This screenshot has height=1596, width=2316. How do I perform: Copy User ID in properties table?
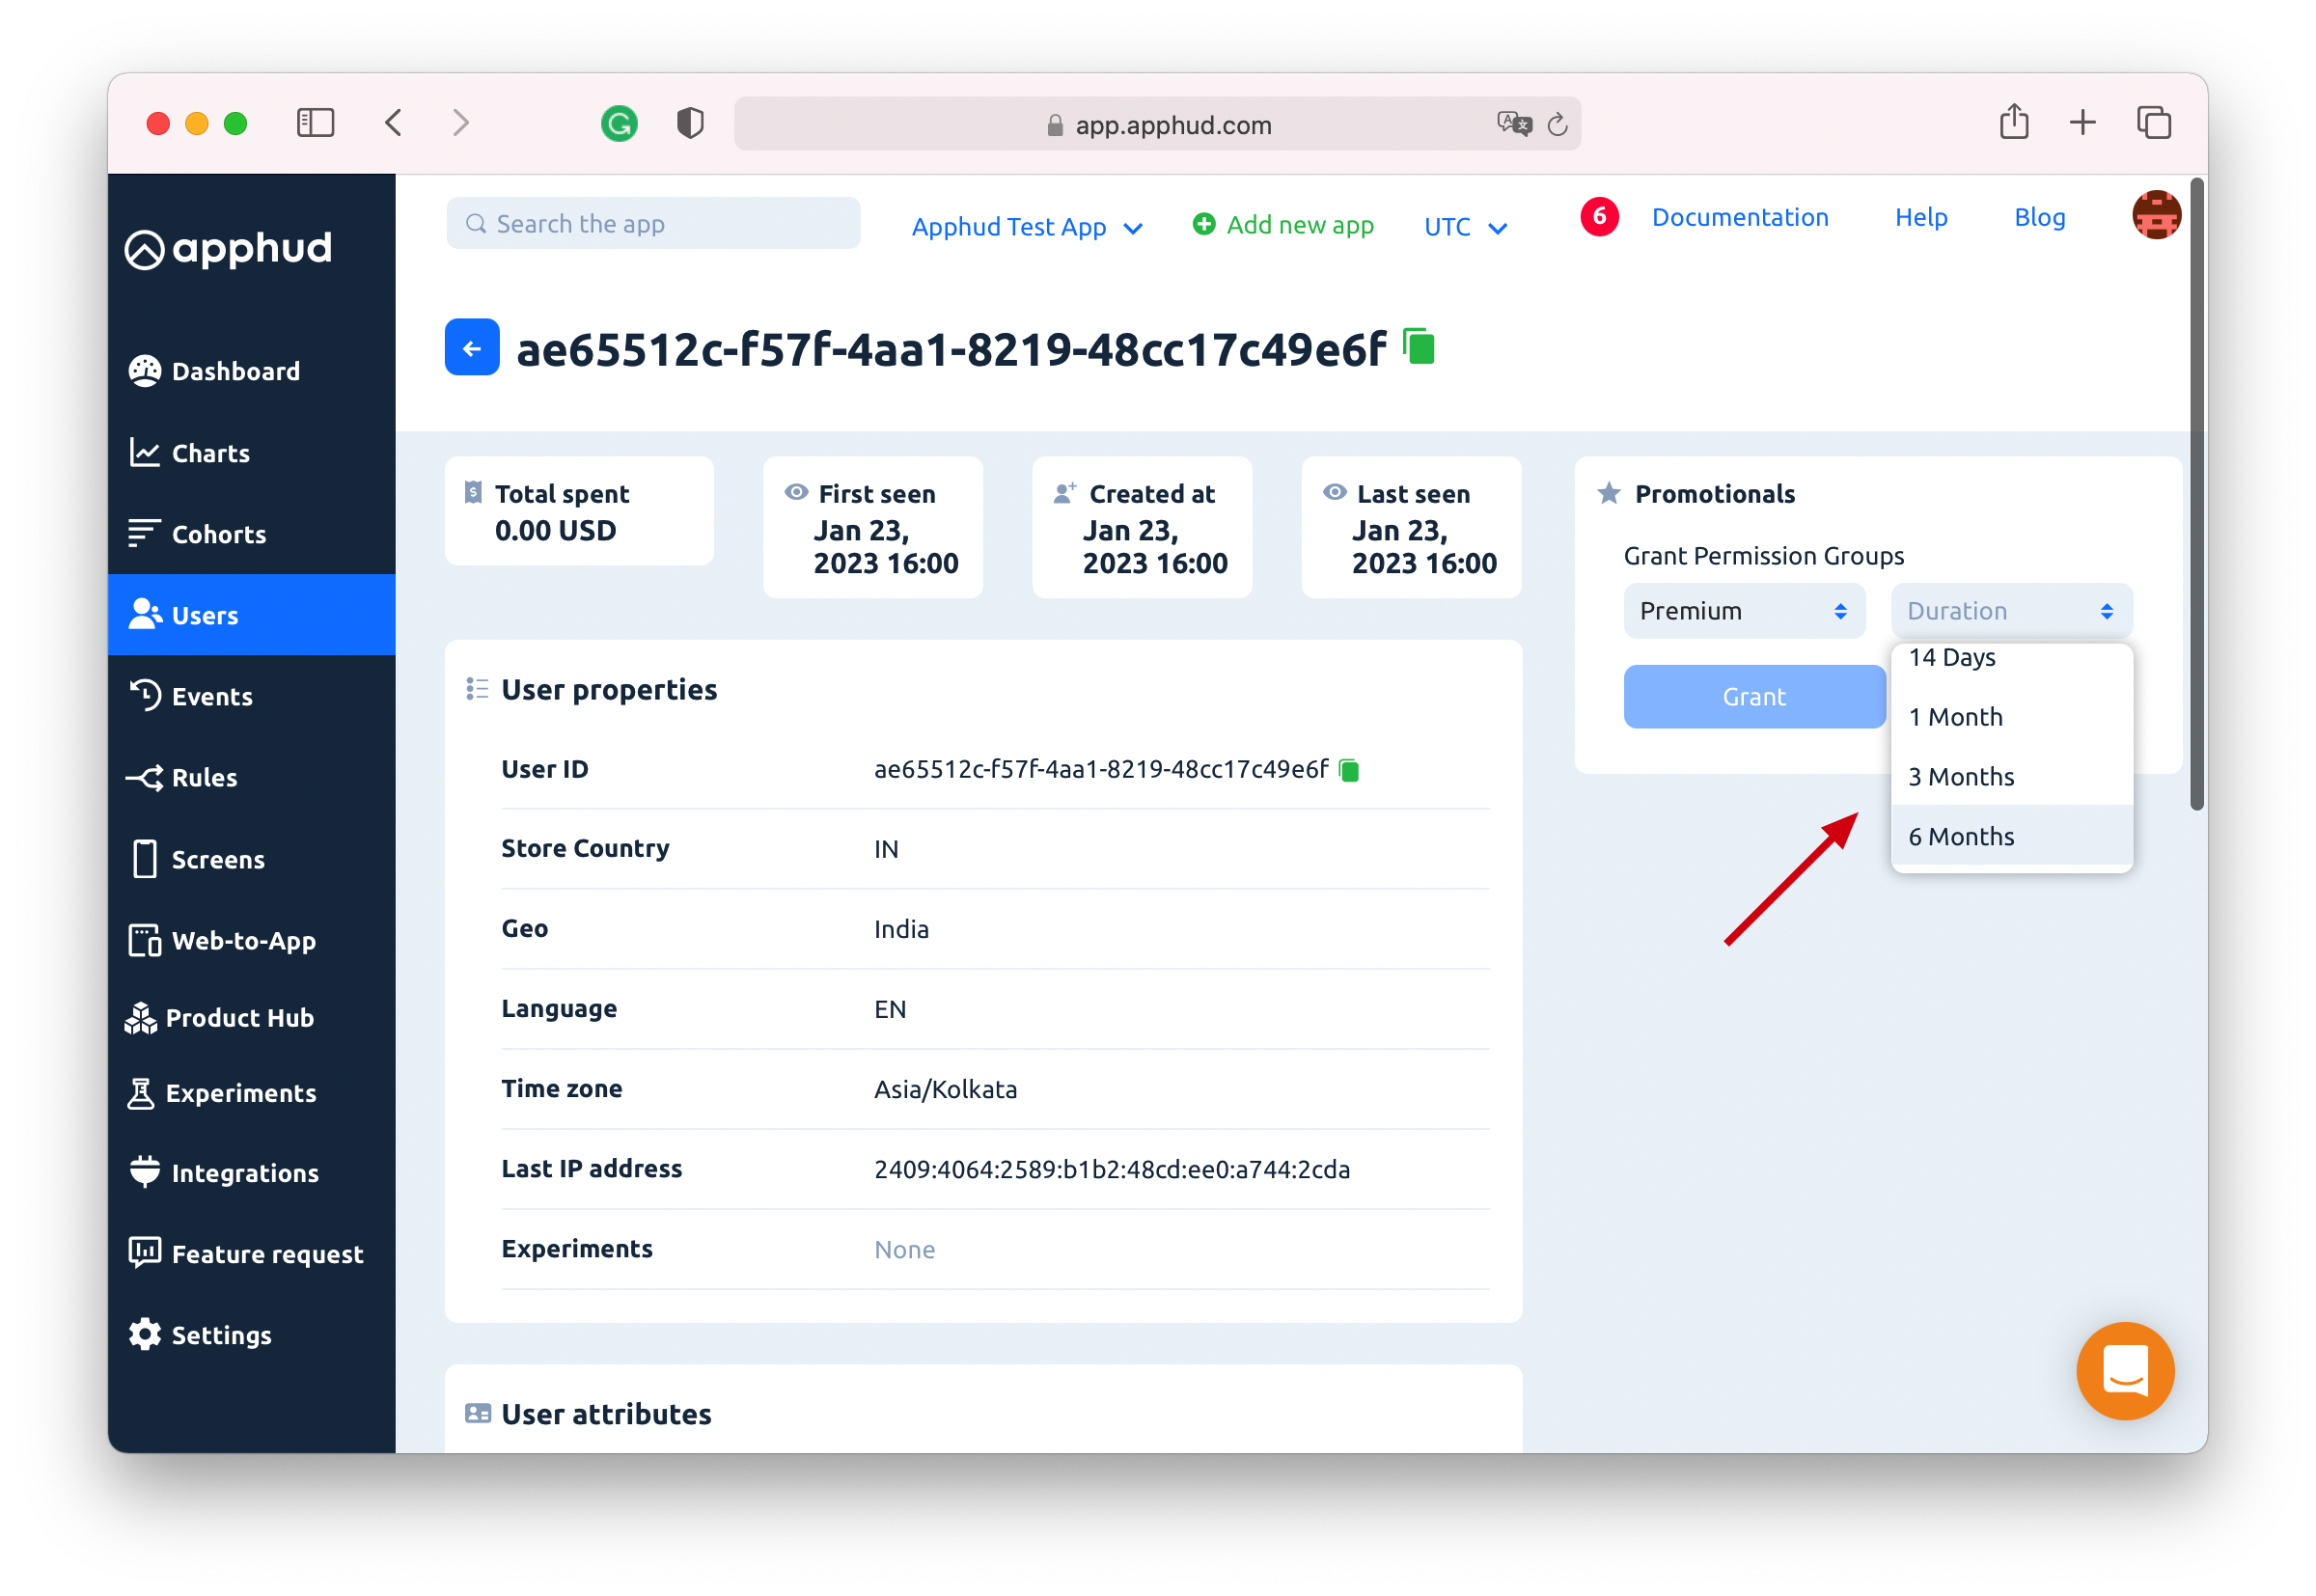1349,770
